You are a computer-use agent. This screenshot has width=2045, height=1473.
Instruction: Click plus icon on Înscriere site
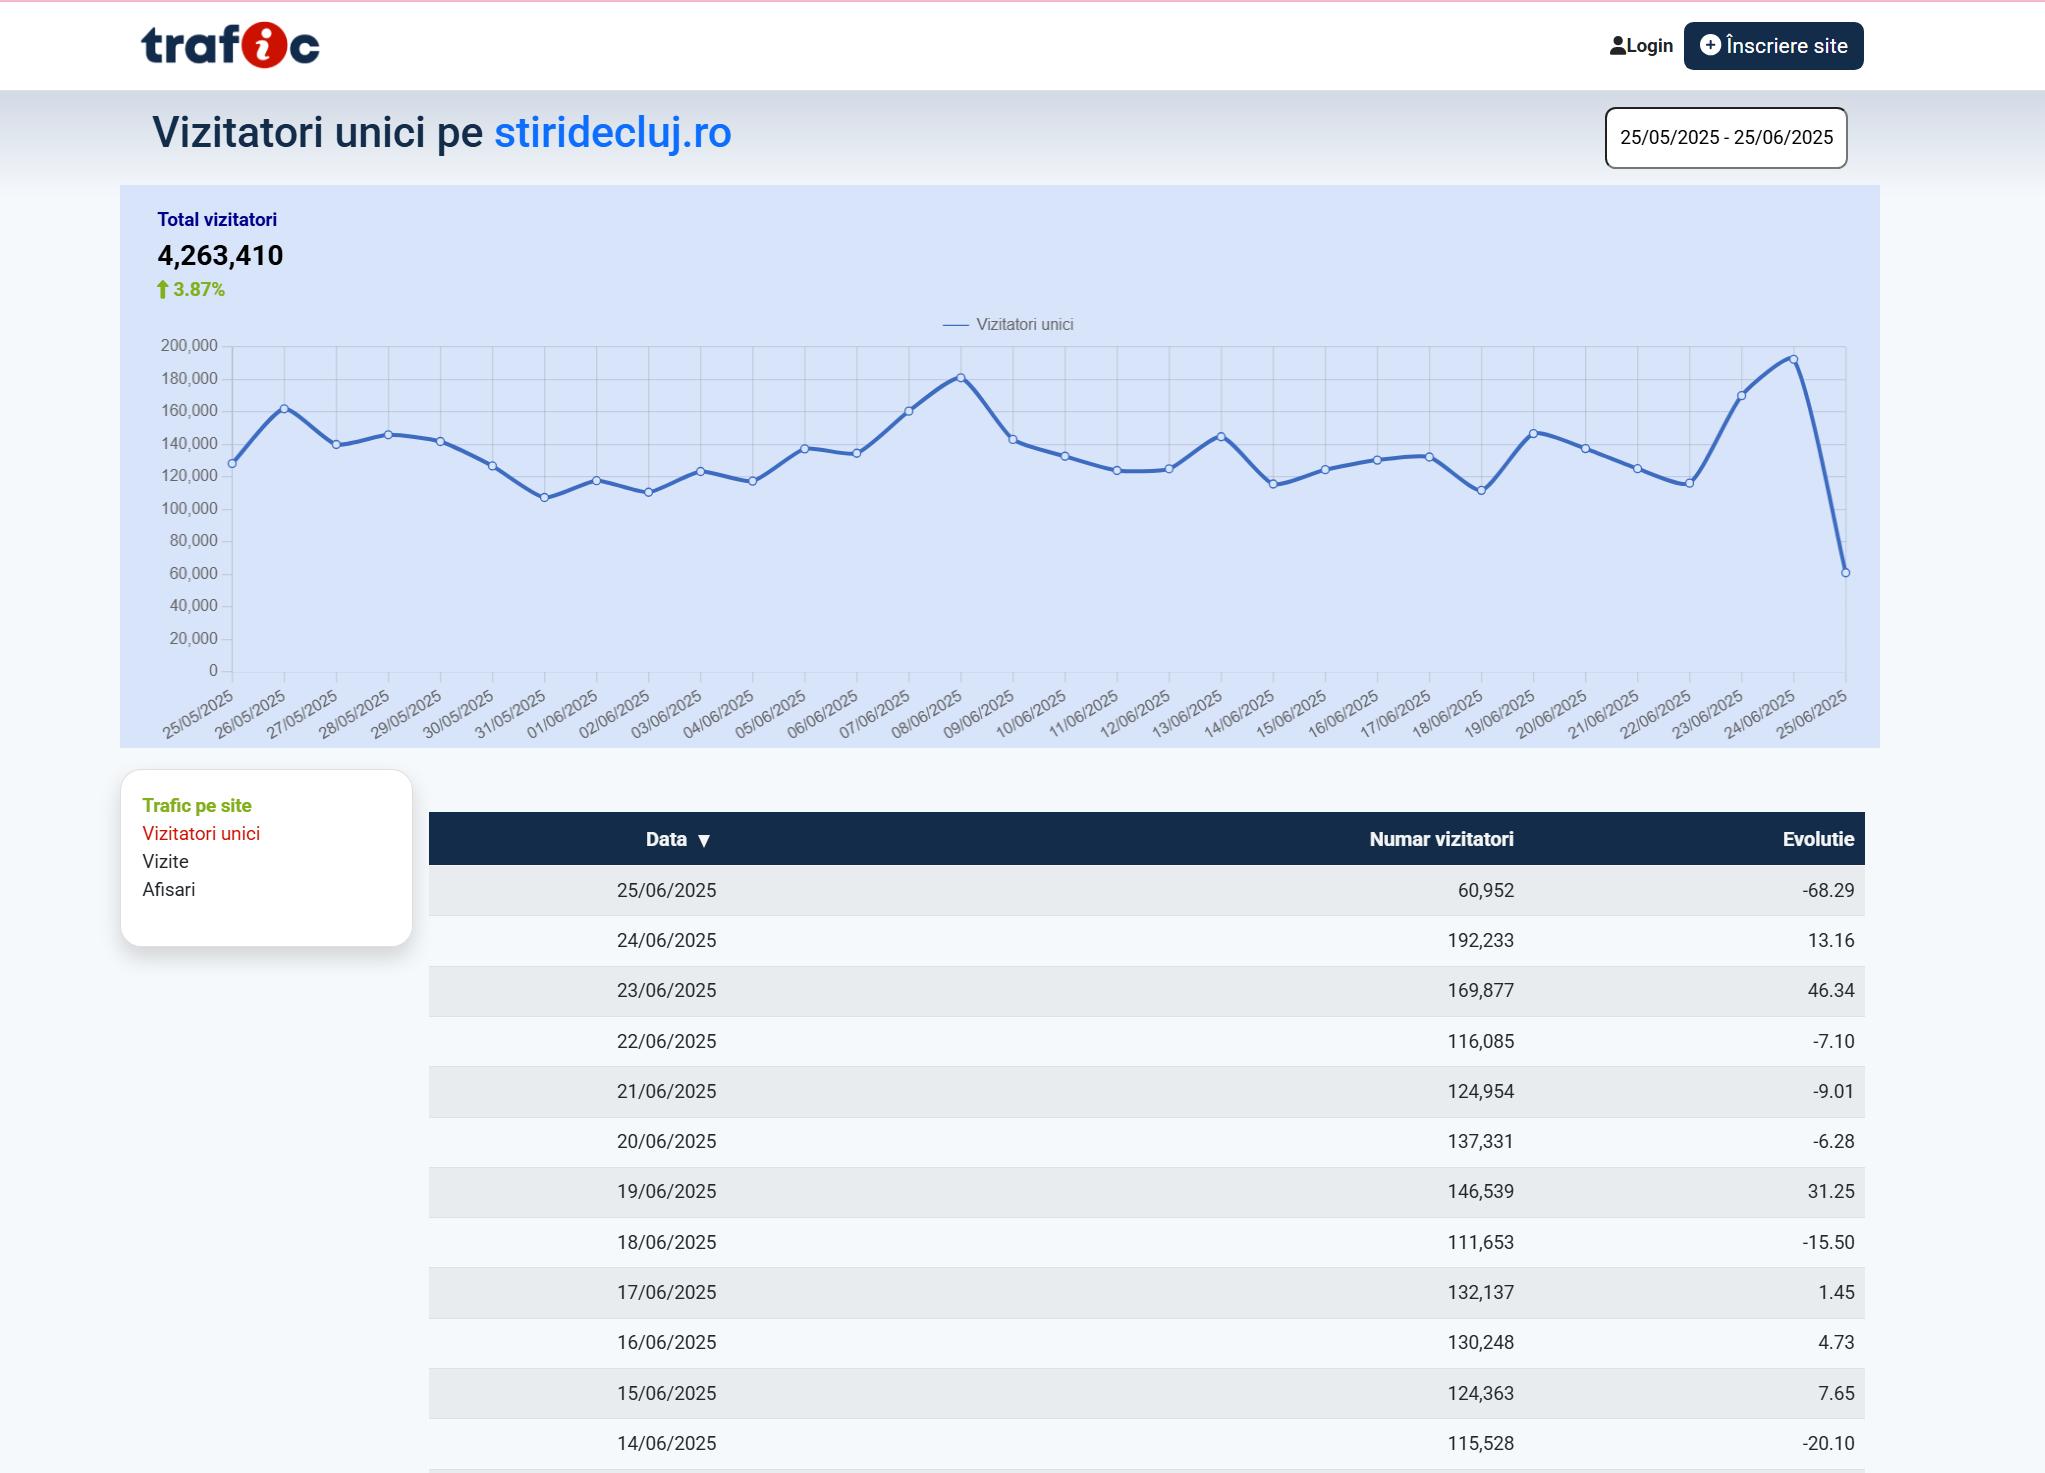1710,45
